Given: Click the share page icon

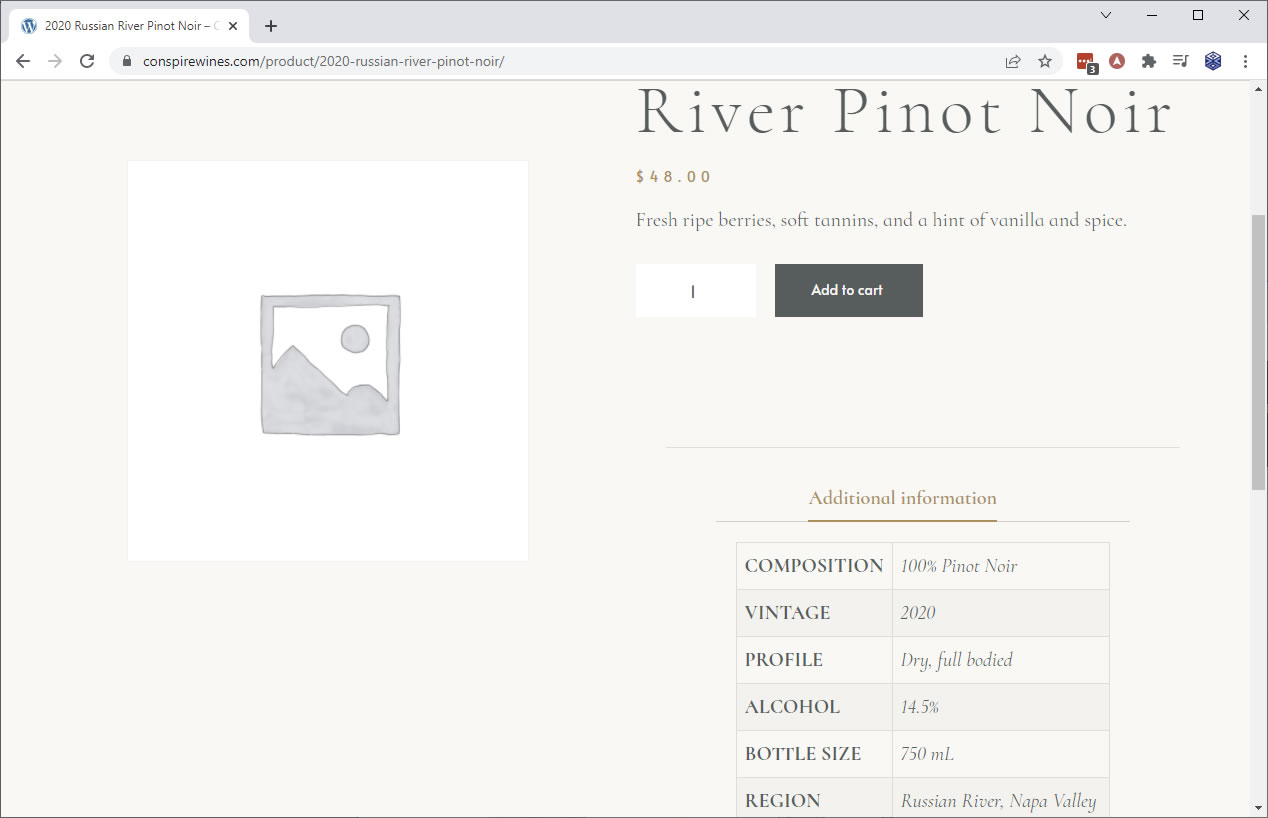Looking at the screenshot, I should (x=1013, y=61).
